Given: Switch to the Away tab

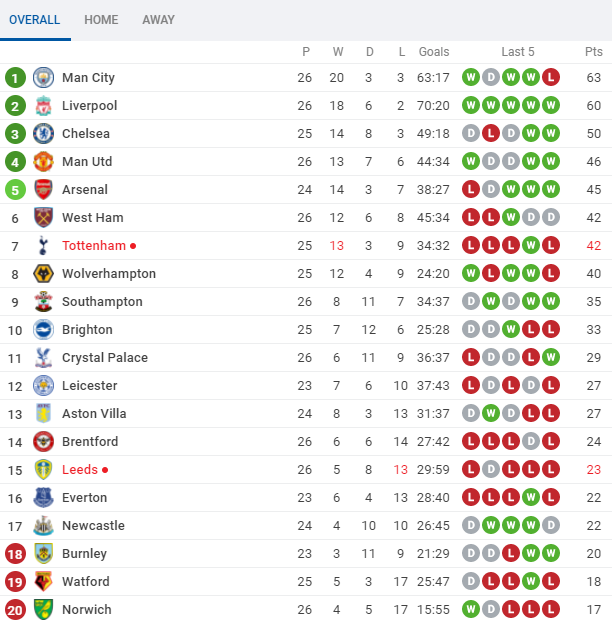Looking at the screenshot, I should [x=158, y=20].
